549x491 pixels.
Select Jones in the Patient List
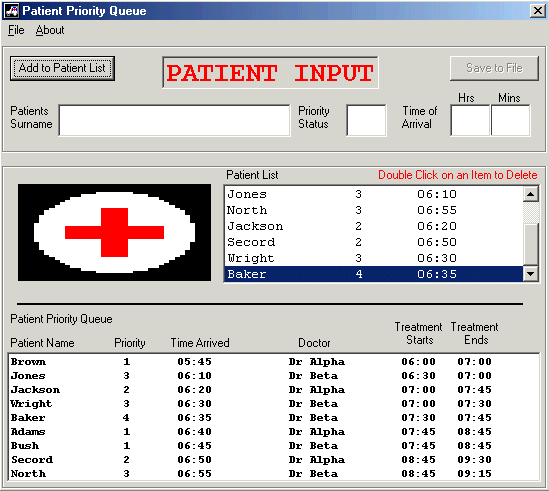(x=374, y=194)
